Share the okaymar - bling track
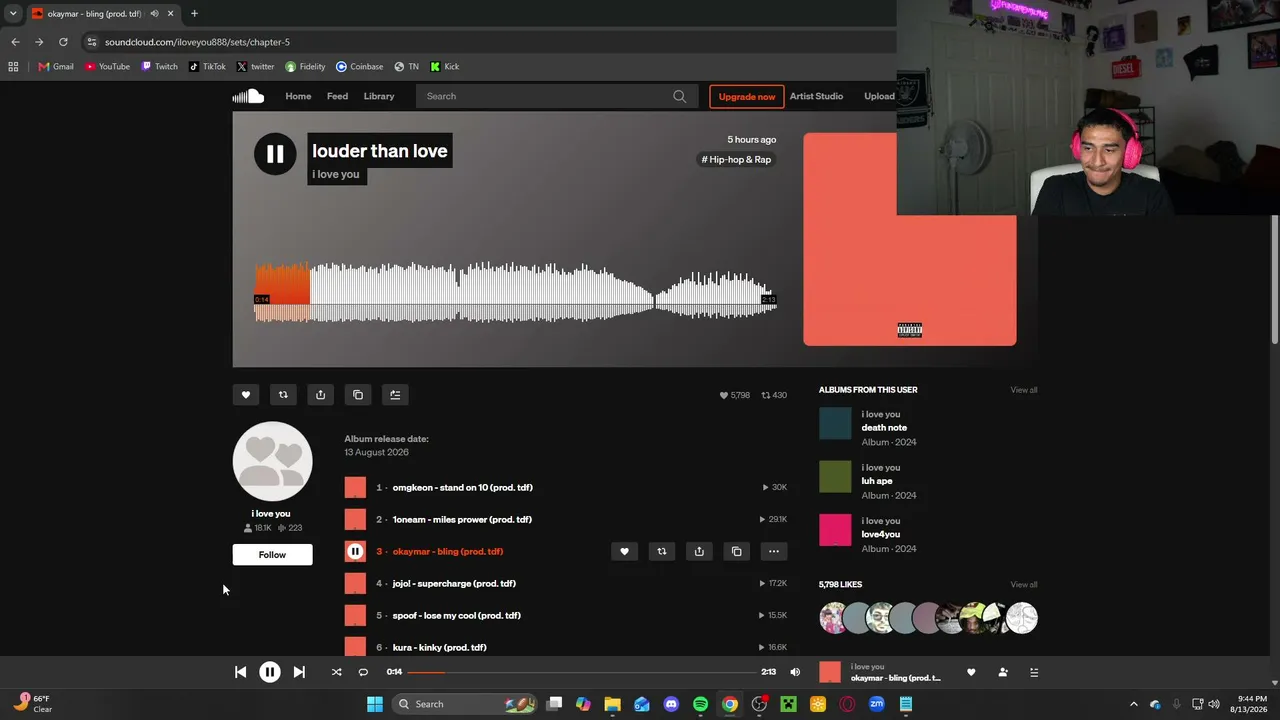 point(699,551)
